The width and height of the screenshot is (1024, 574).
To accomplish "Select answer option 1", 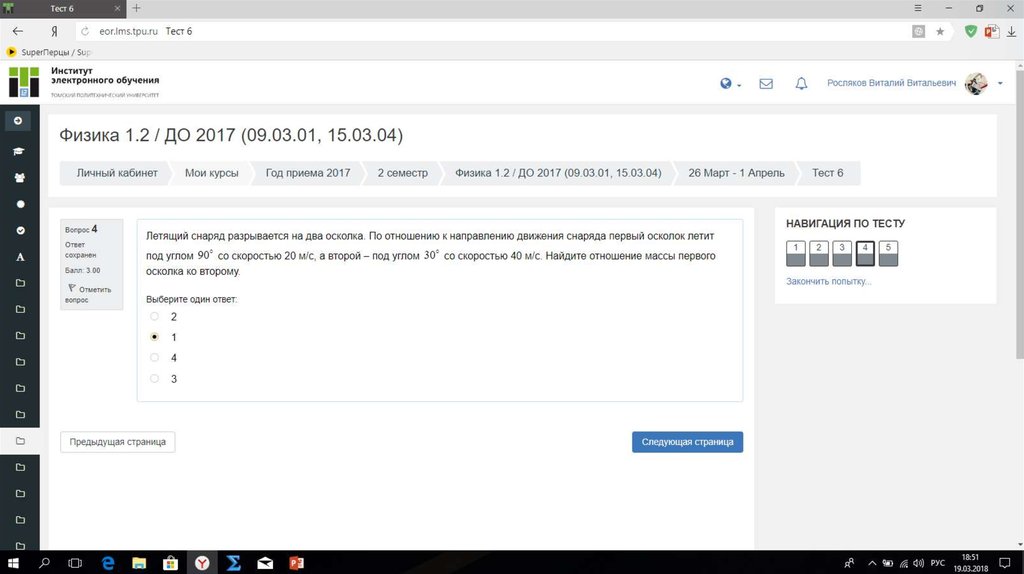I will pos(154,337).
